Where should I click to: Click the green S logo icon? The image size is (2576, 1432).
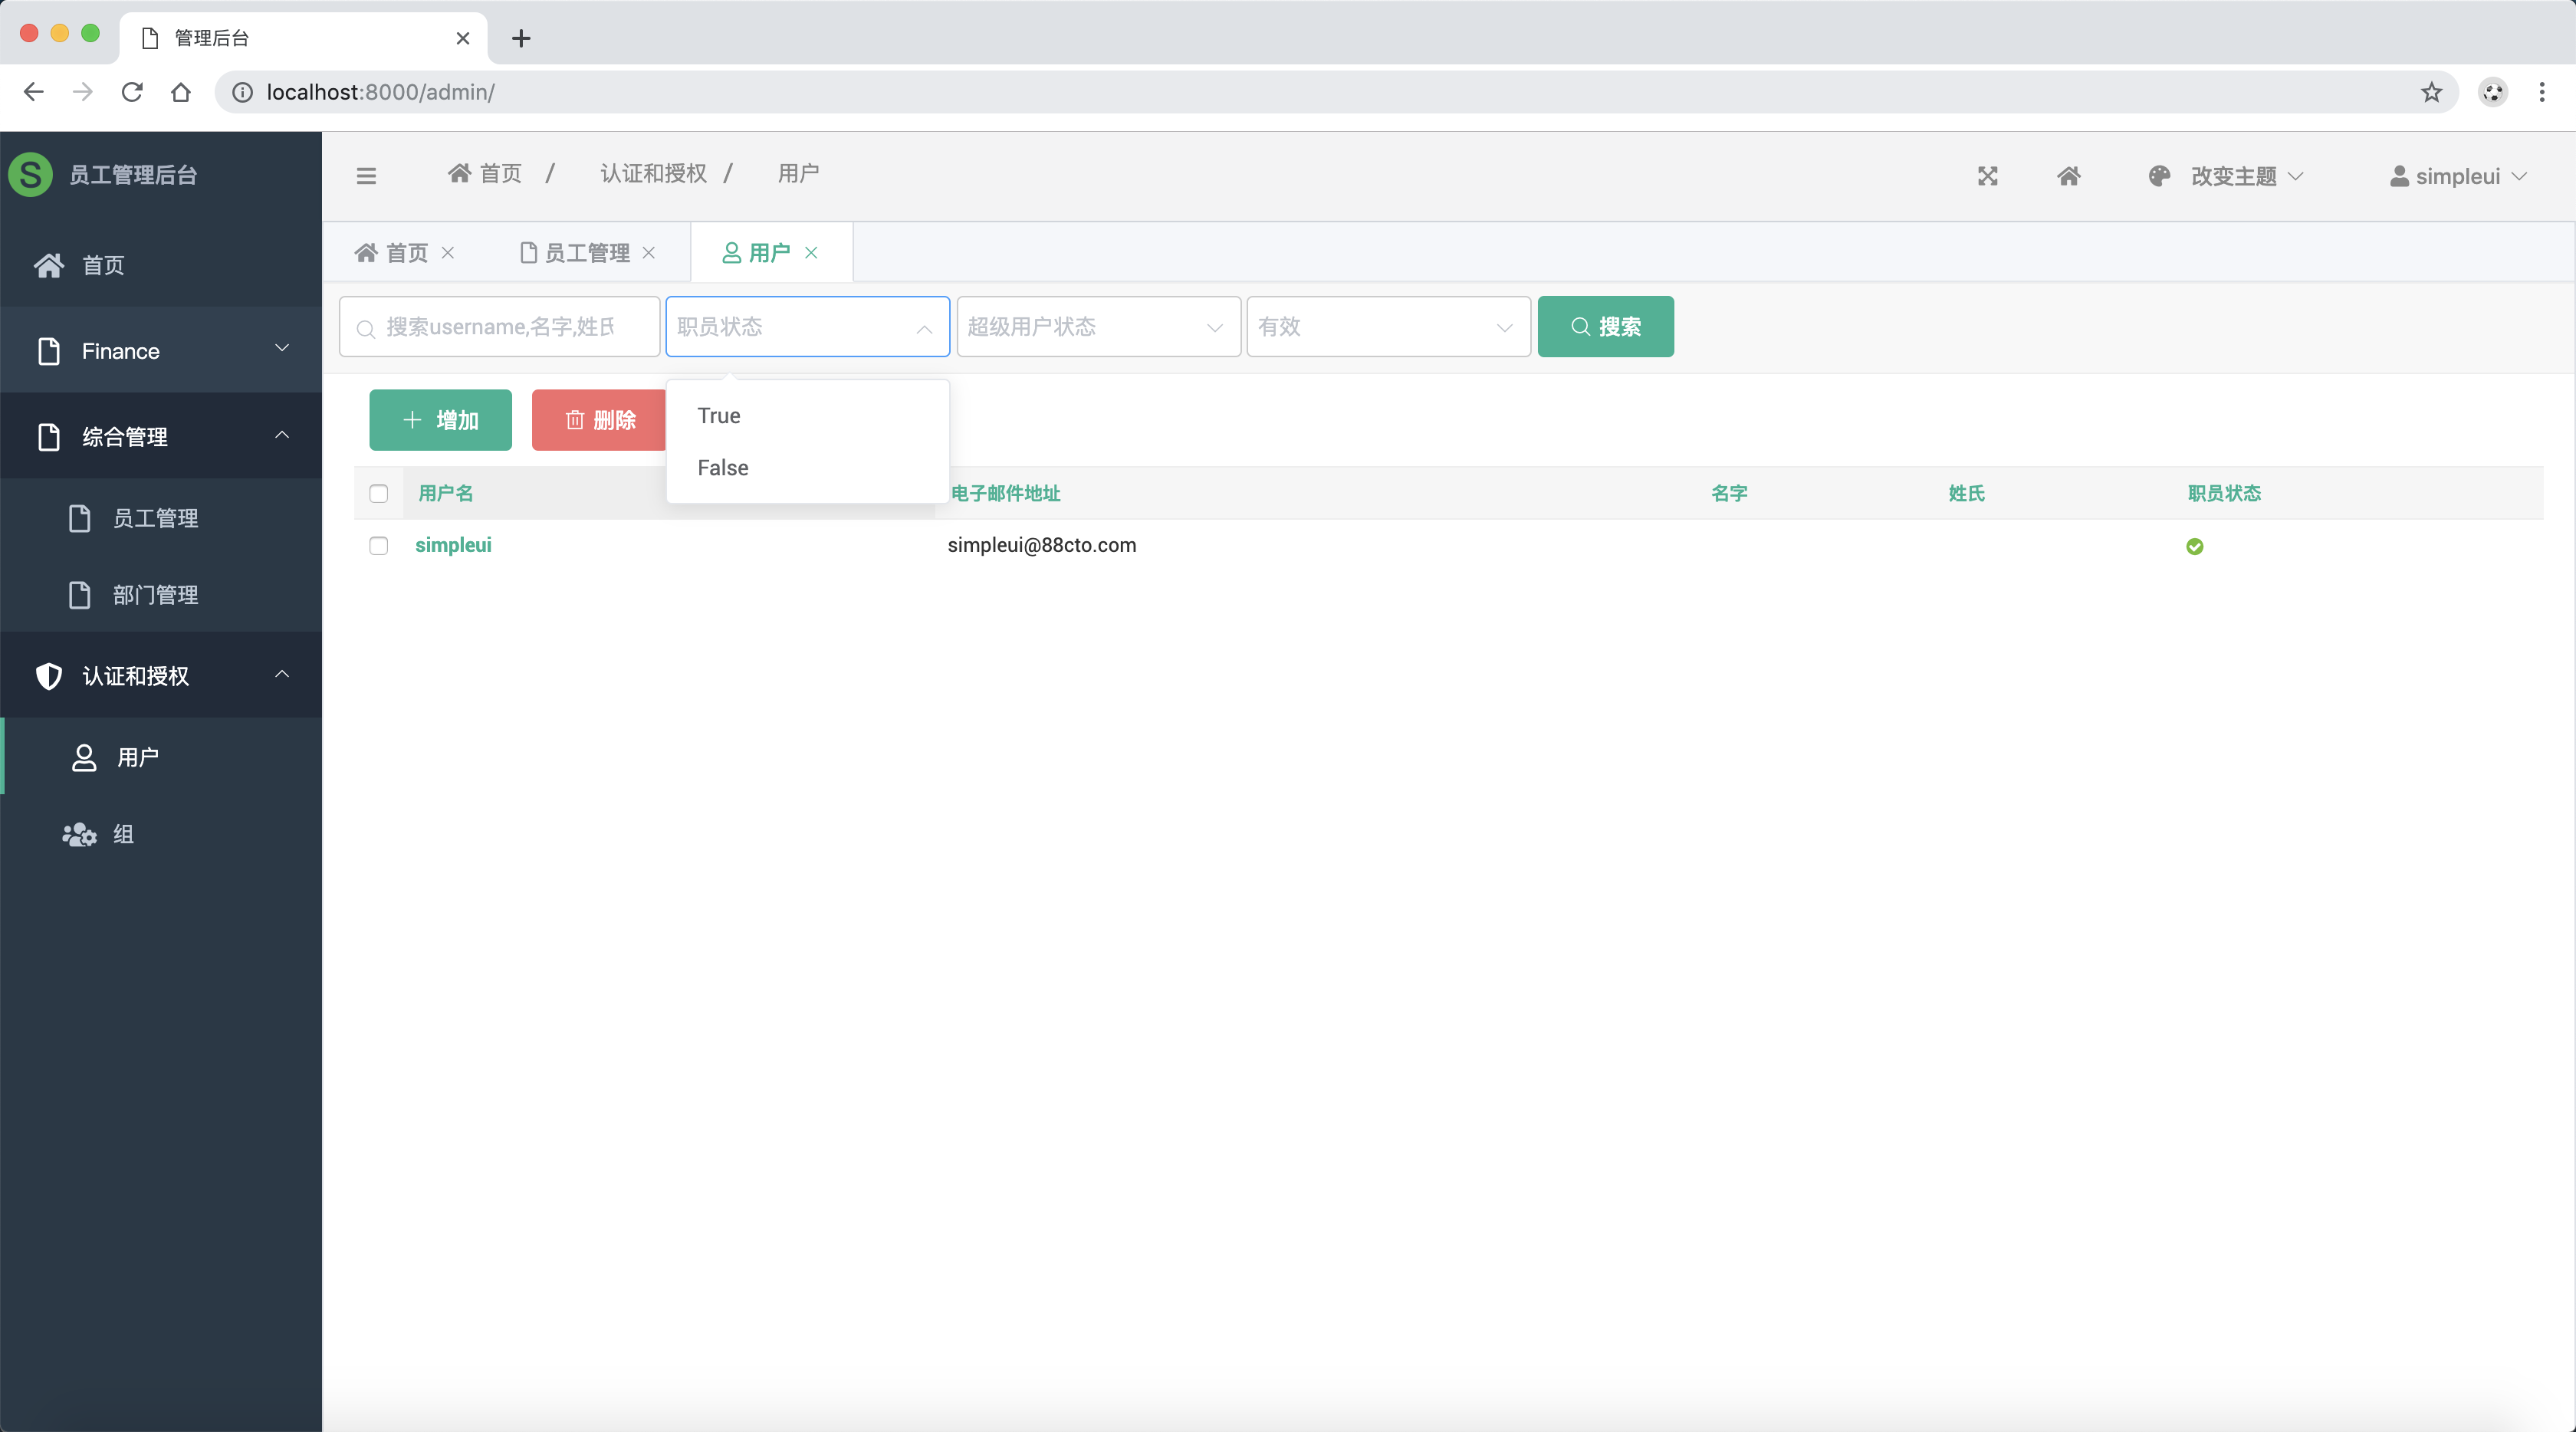click(x=30, y=174)
